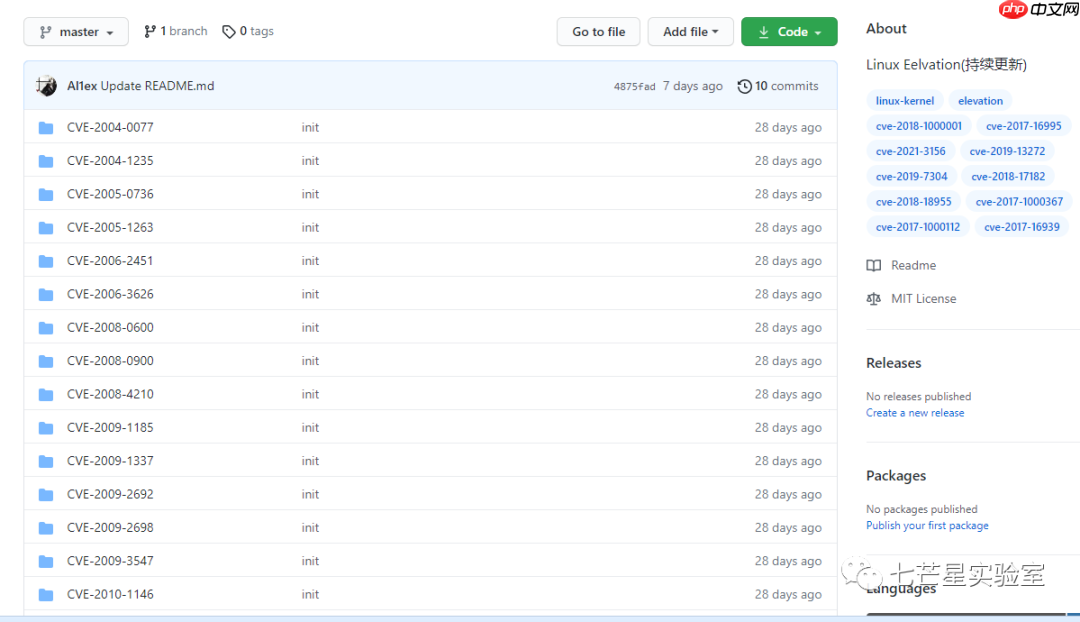View the 0 tags link
The height and width of the screenshot is (622, 1080).
click(x=248, y=31)
